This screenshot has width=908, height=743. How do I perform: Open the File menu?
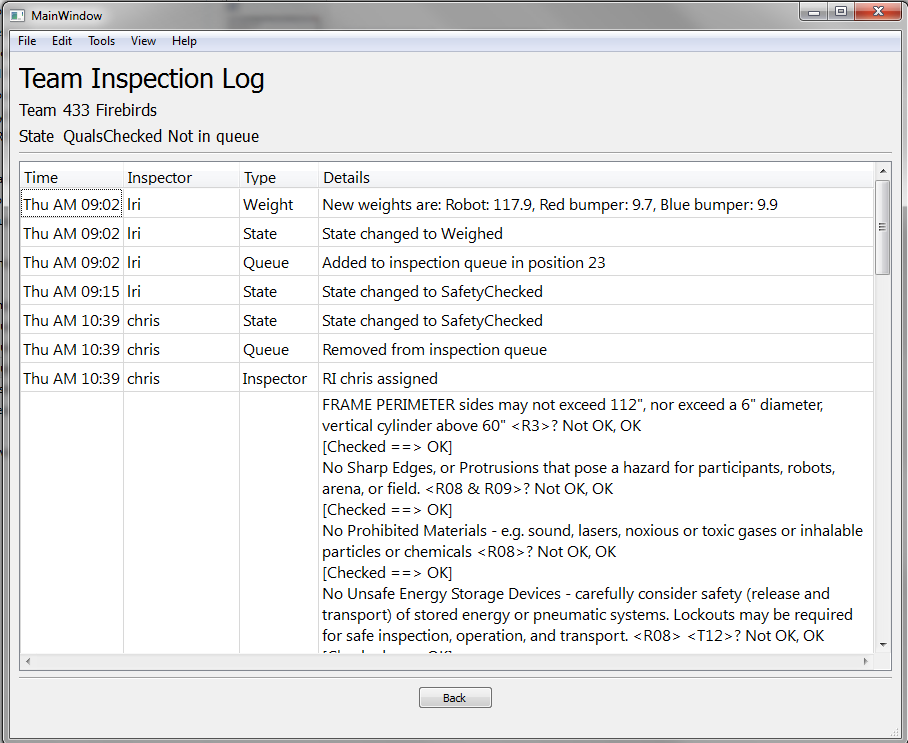coord(27,41)
